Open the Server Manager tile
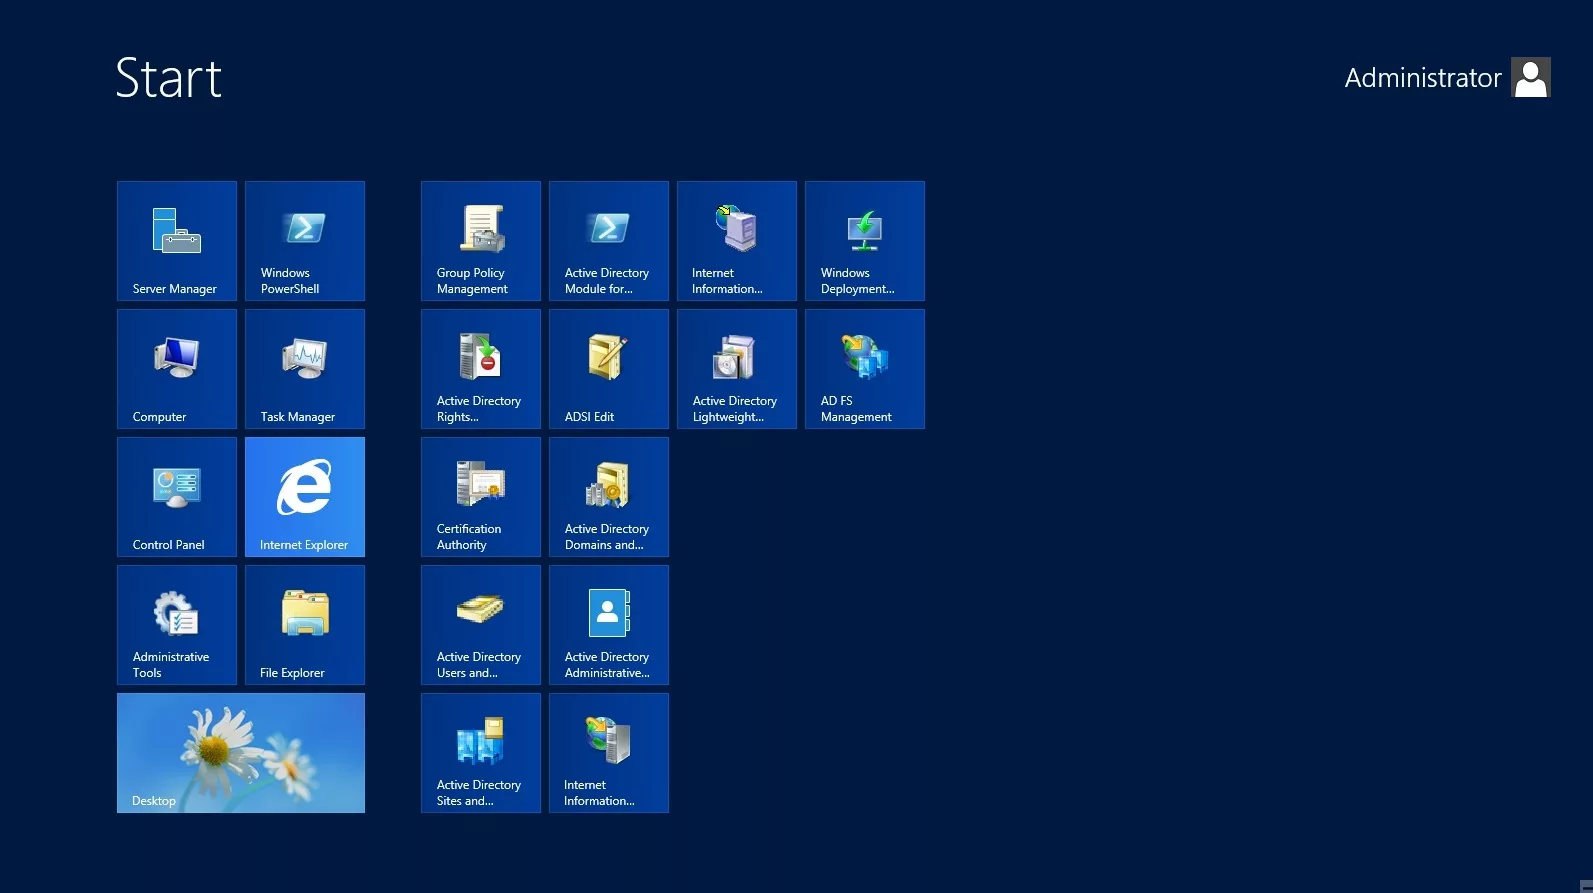1593x893 pixels. click(x=177, y=241)
